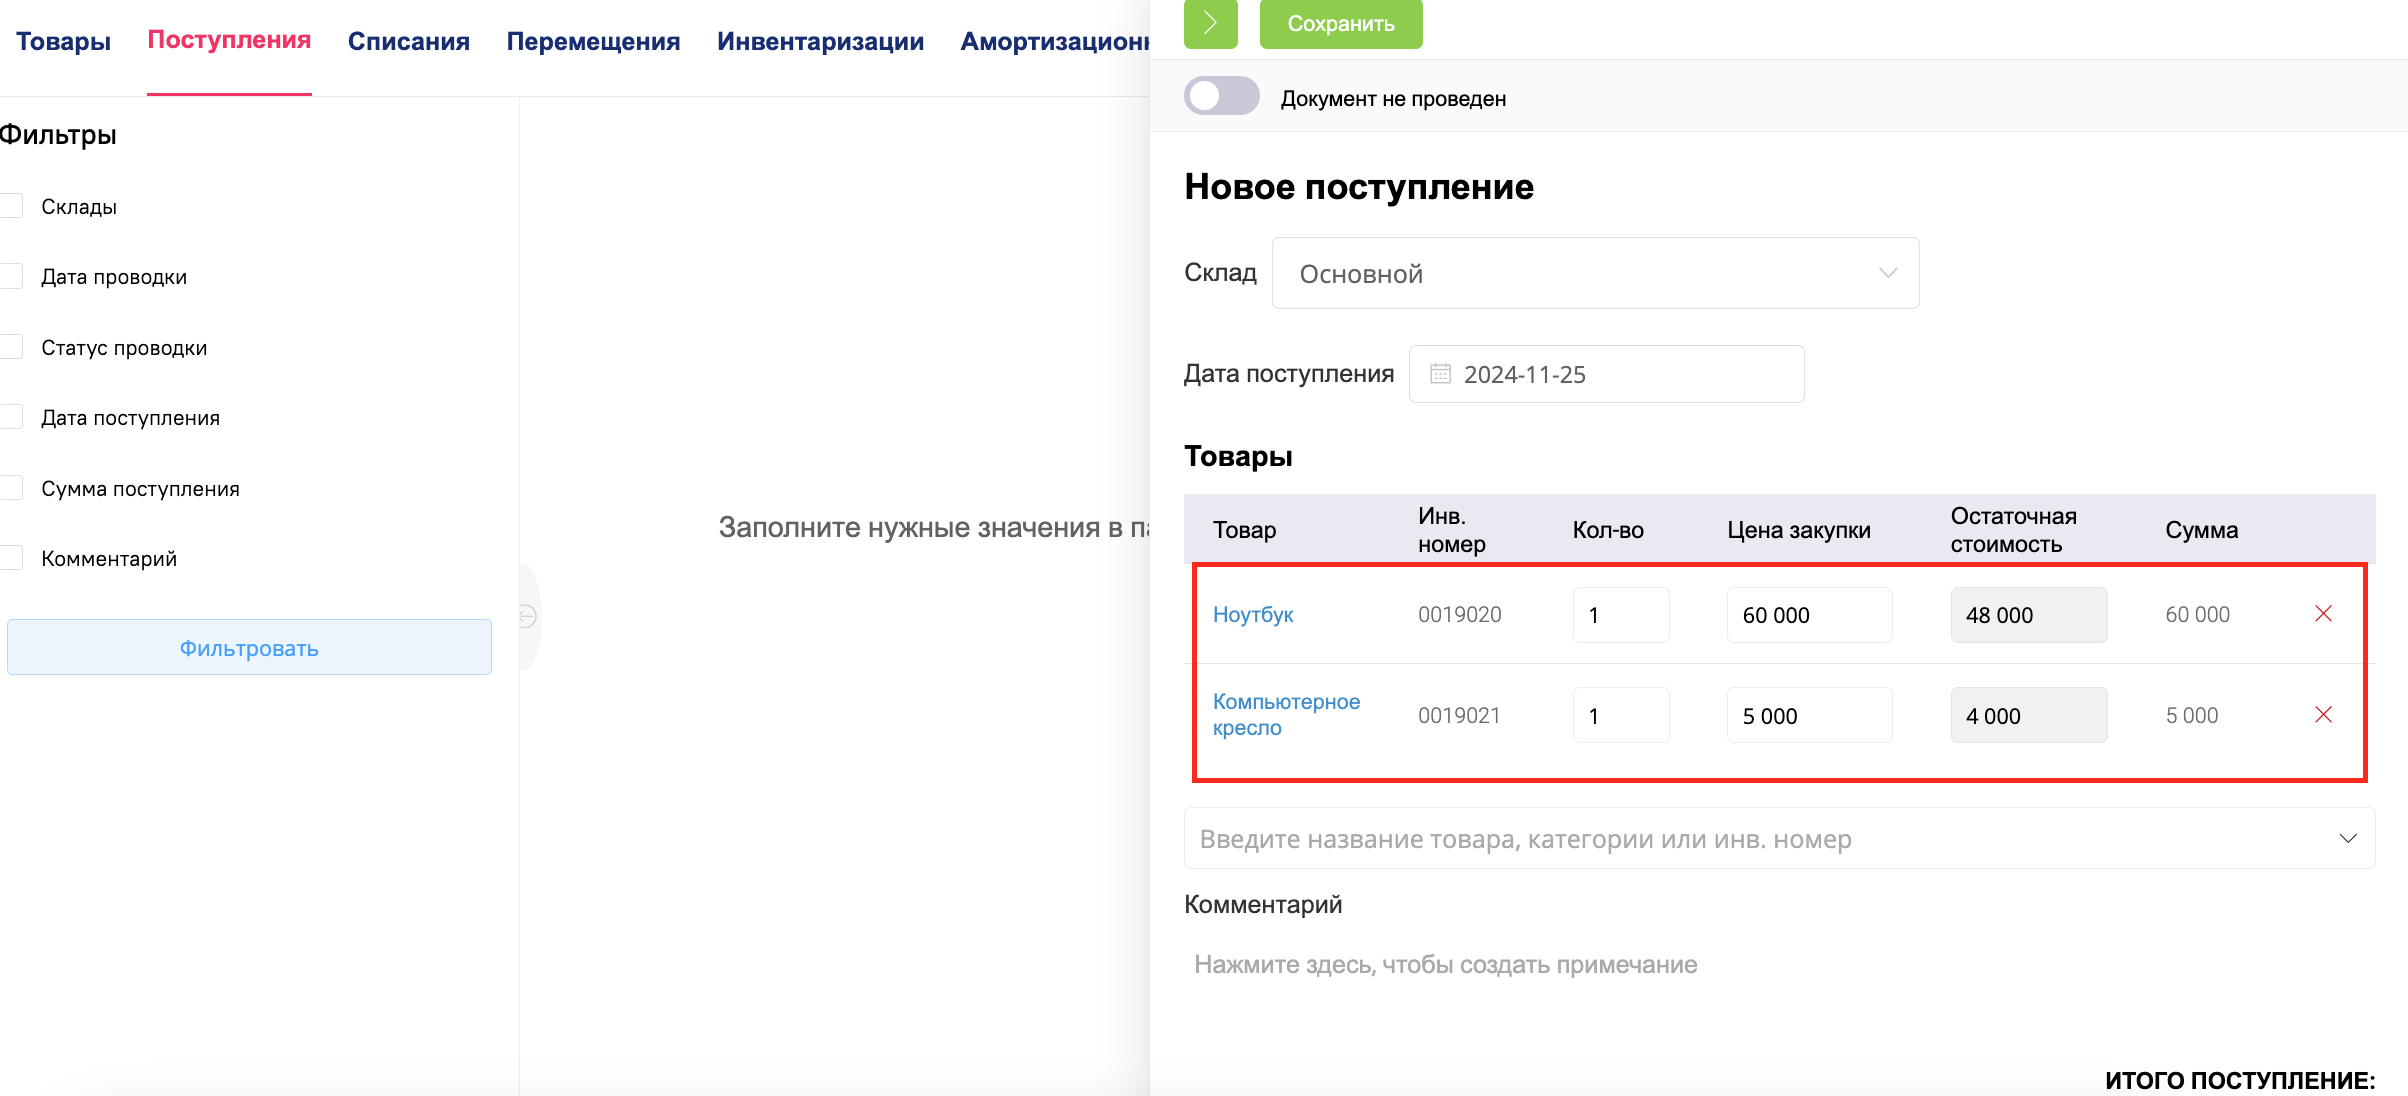Open the calendar icon in the date field
2408x1096 pixels.
(1440, 373)
